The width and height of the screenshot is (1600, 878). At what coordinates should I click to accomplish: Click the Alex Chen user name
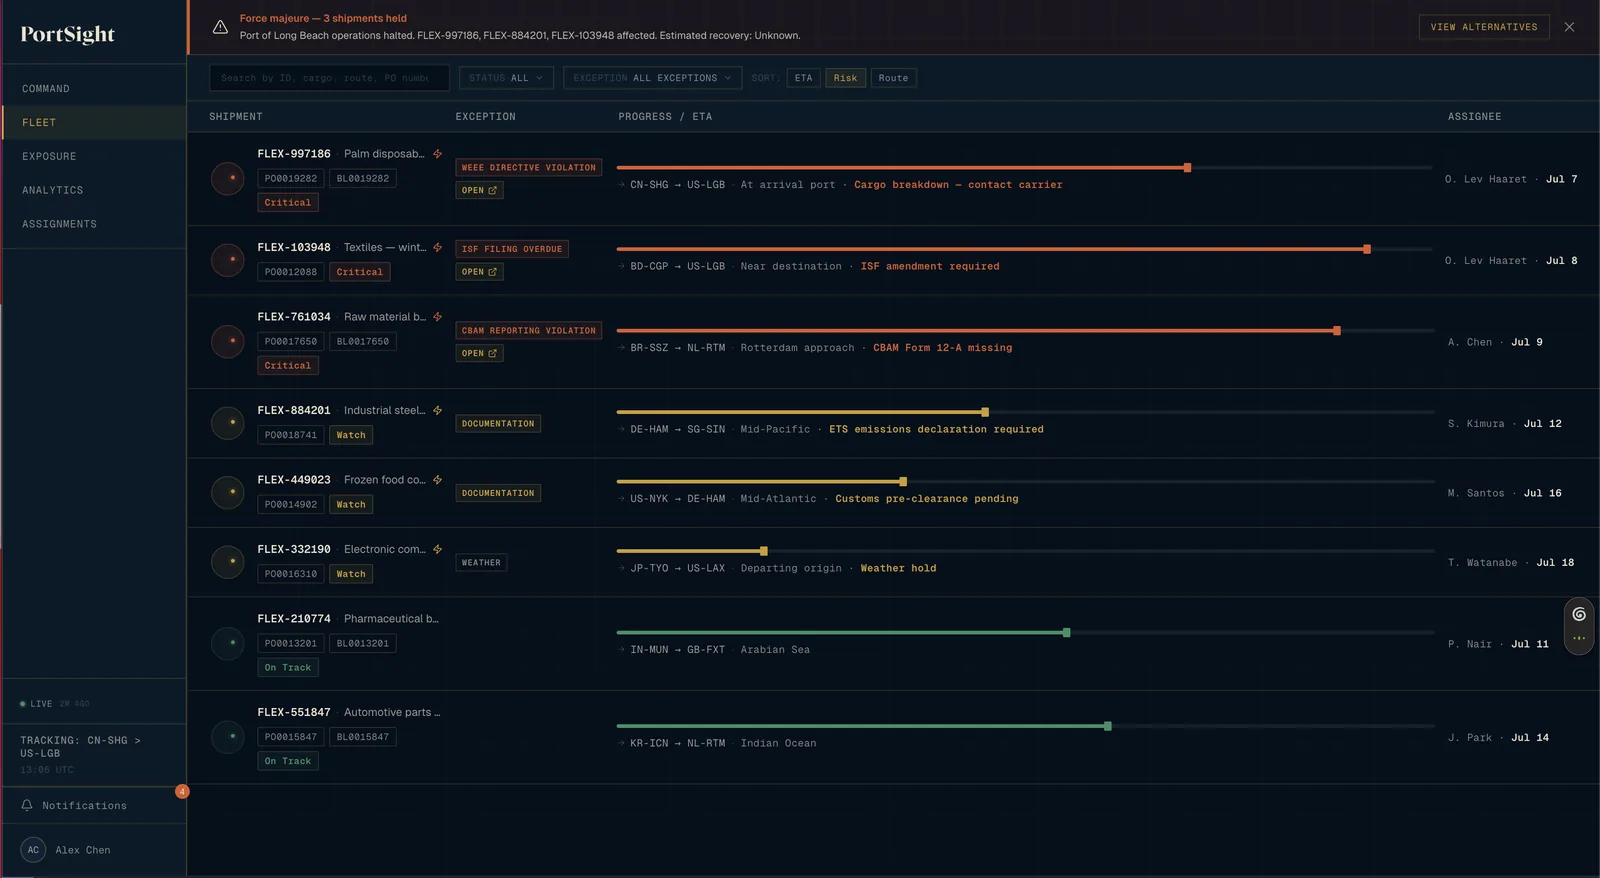pos(83,850)
